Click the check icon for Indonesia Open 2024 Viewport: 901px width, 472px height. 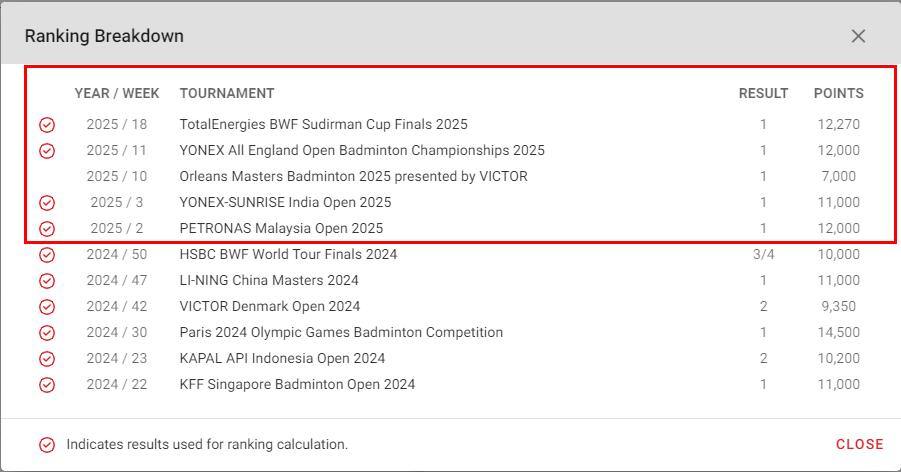[47, 359]
